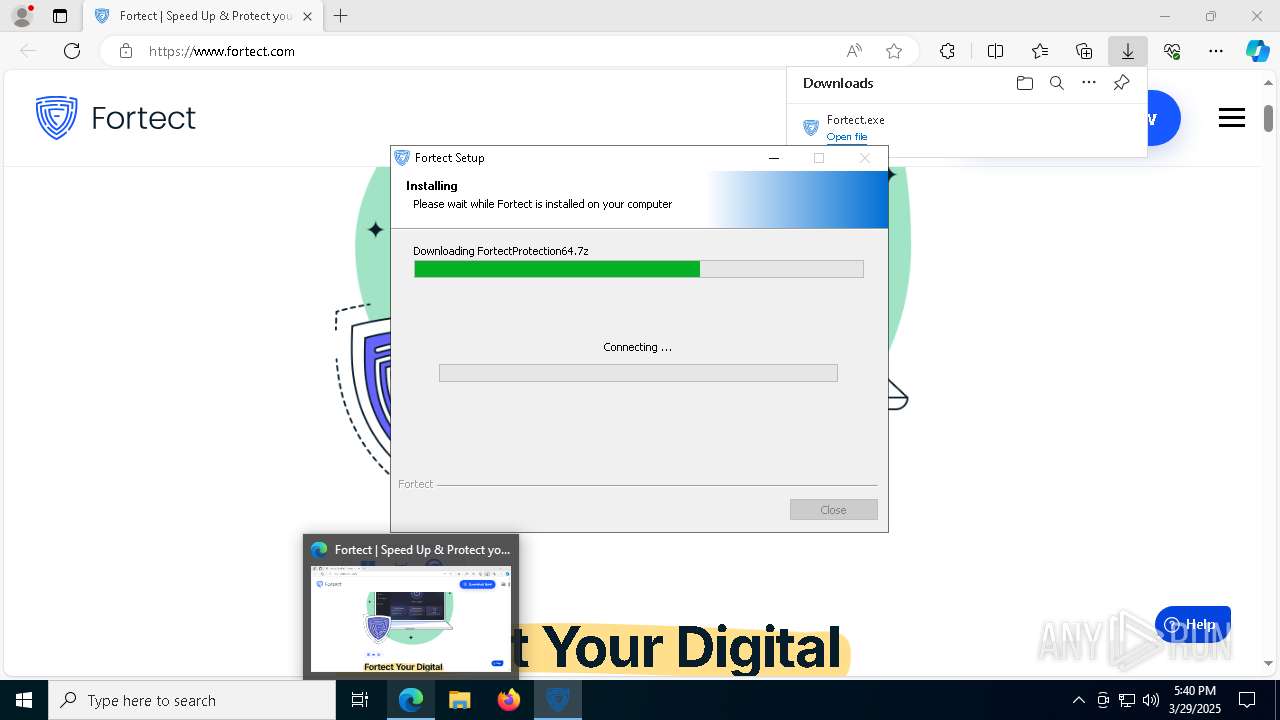1280x720 pixels.
Task: Refresh the Fortect page
Action: [72, 51]
